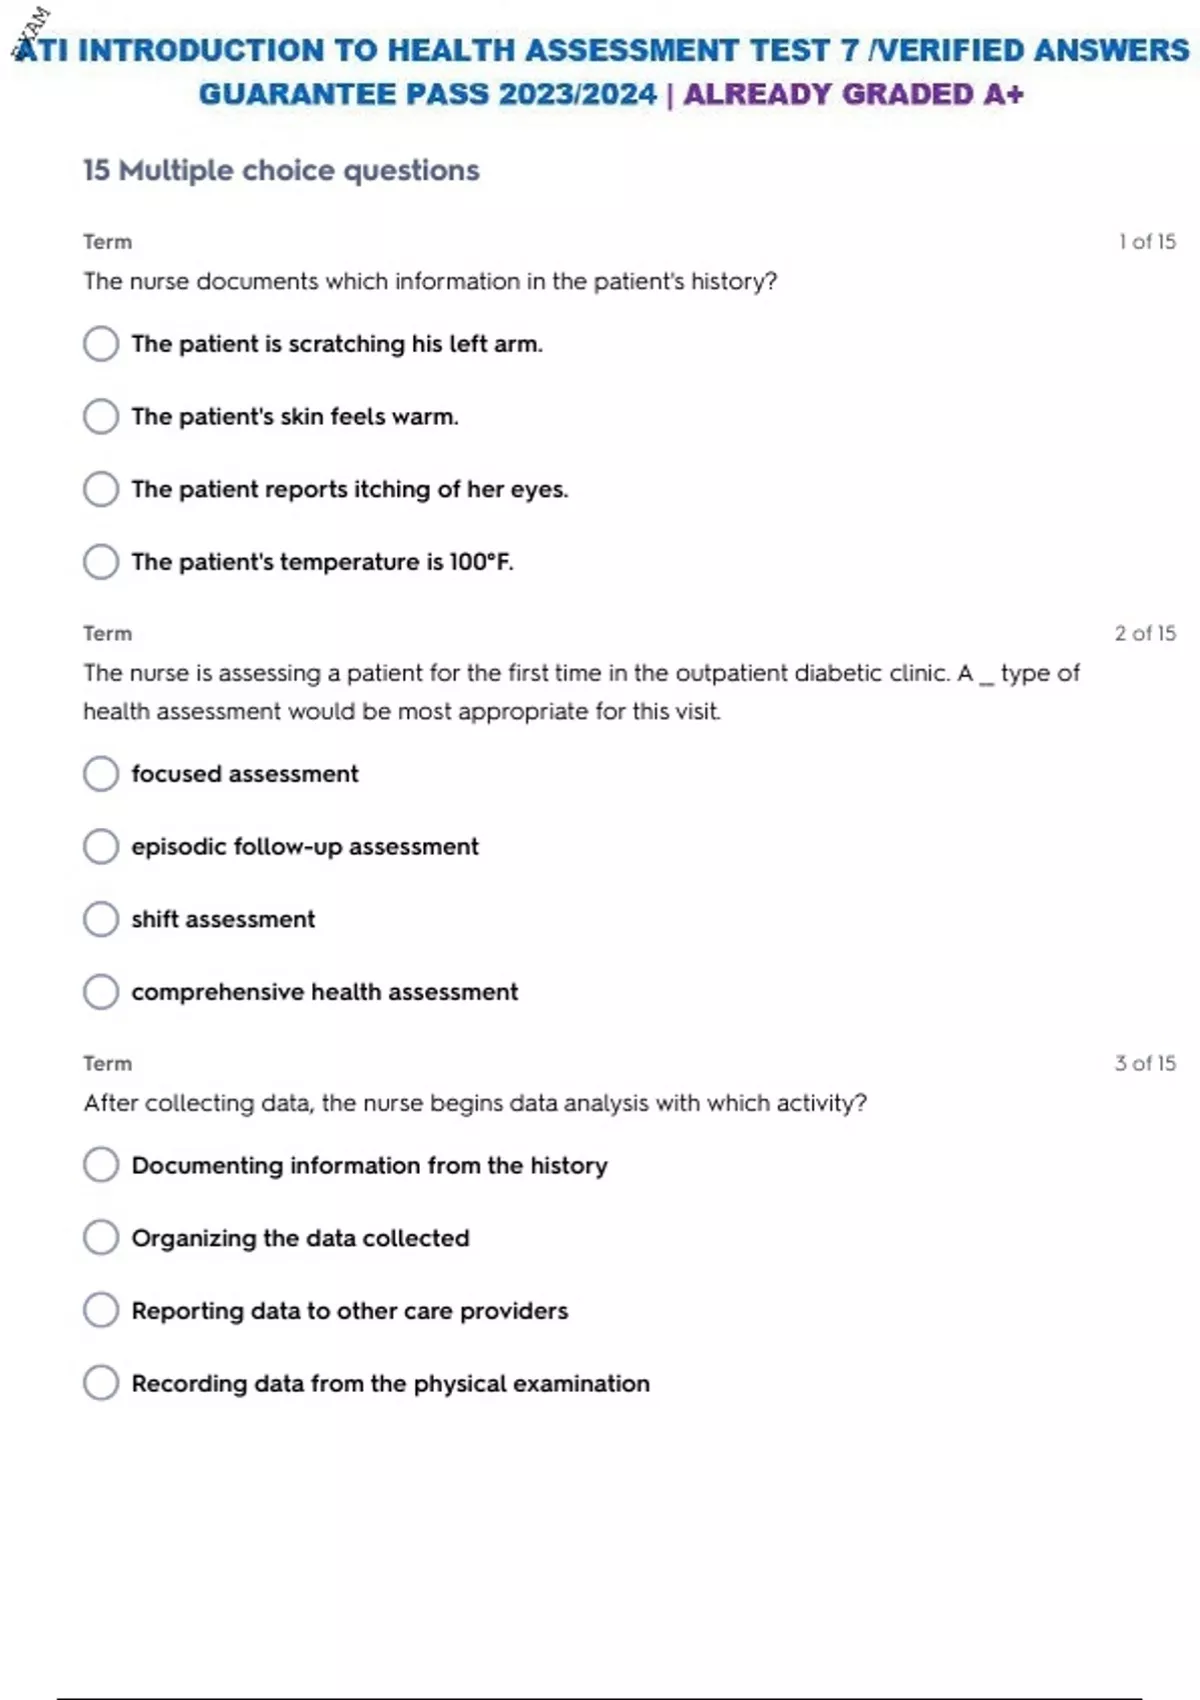
Task: Choose 'Organizing the data collected' option
Action: point(101,1238)
